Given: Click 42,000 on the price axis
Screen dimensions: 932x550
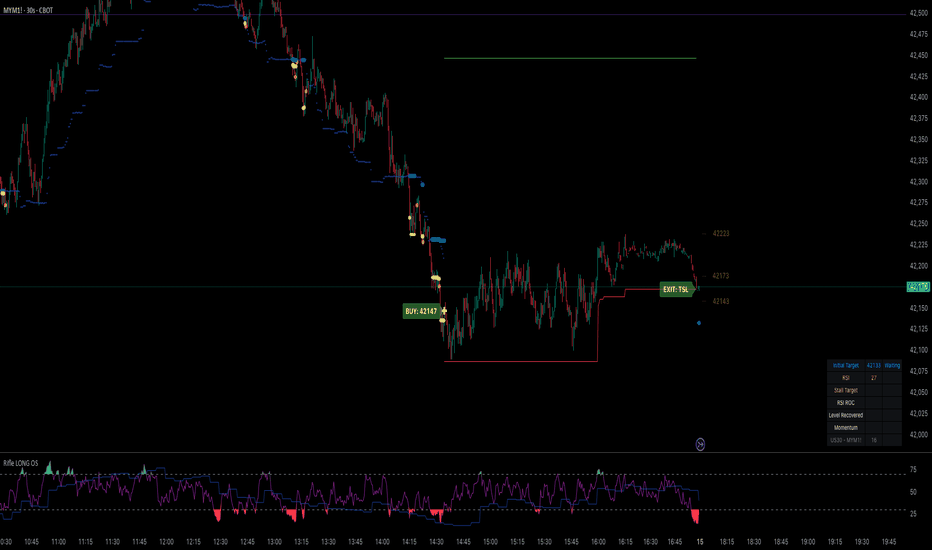Looking at the screenshot, I should point(918,435).
